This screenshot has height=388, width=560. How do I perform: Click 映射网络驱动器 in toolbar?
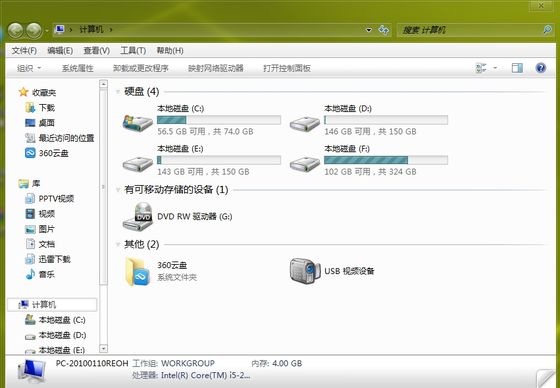click(x=216, y=68)
